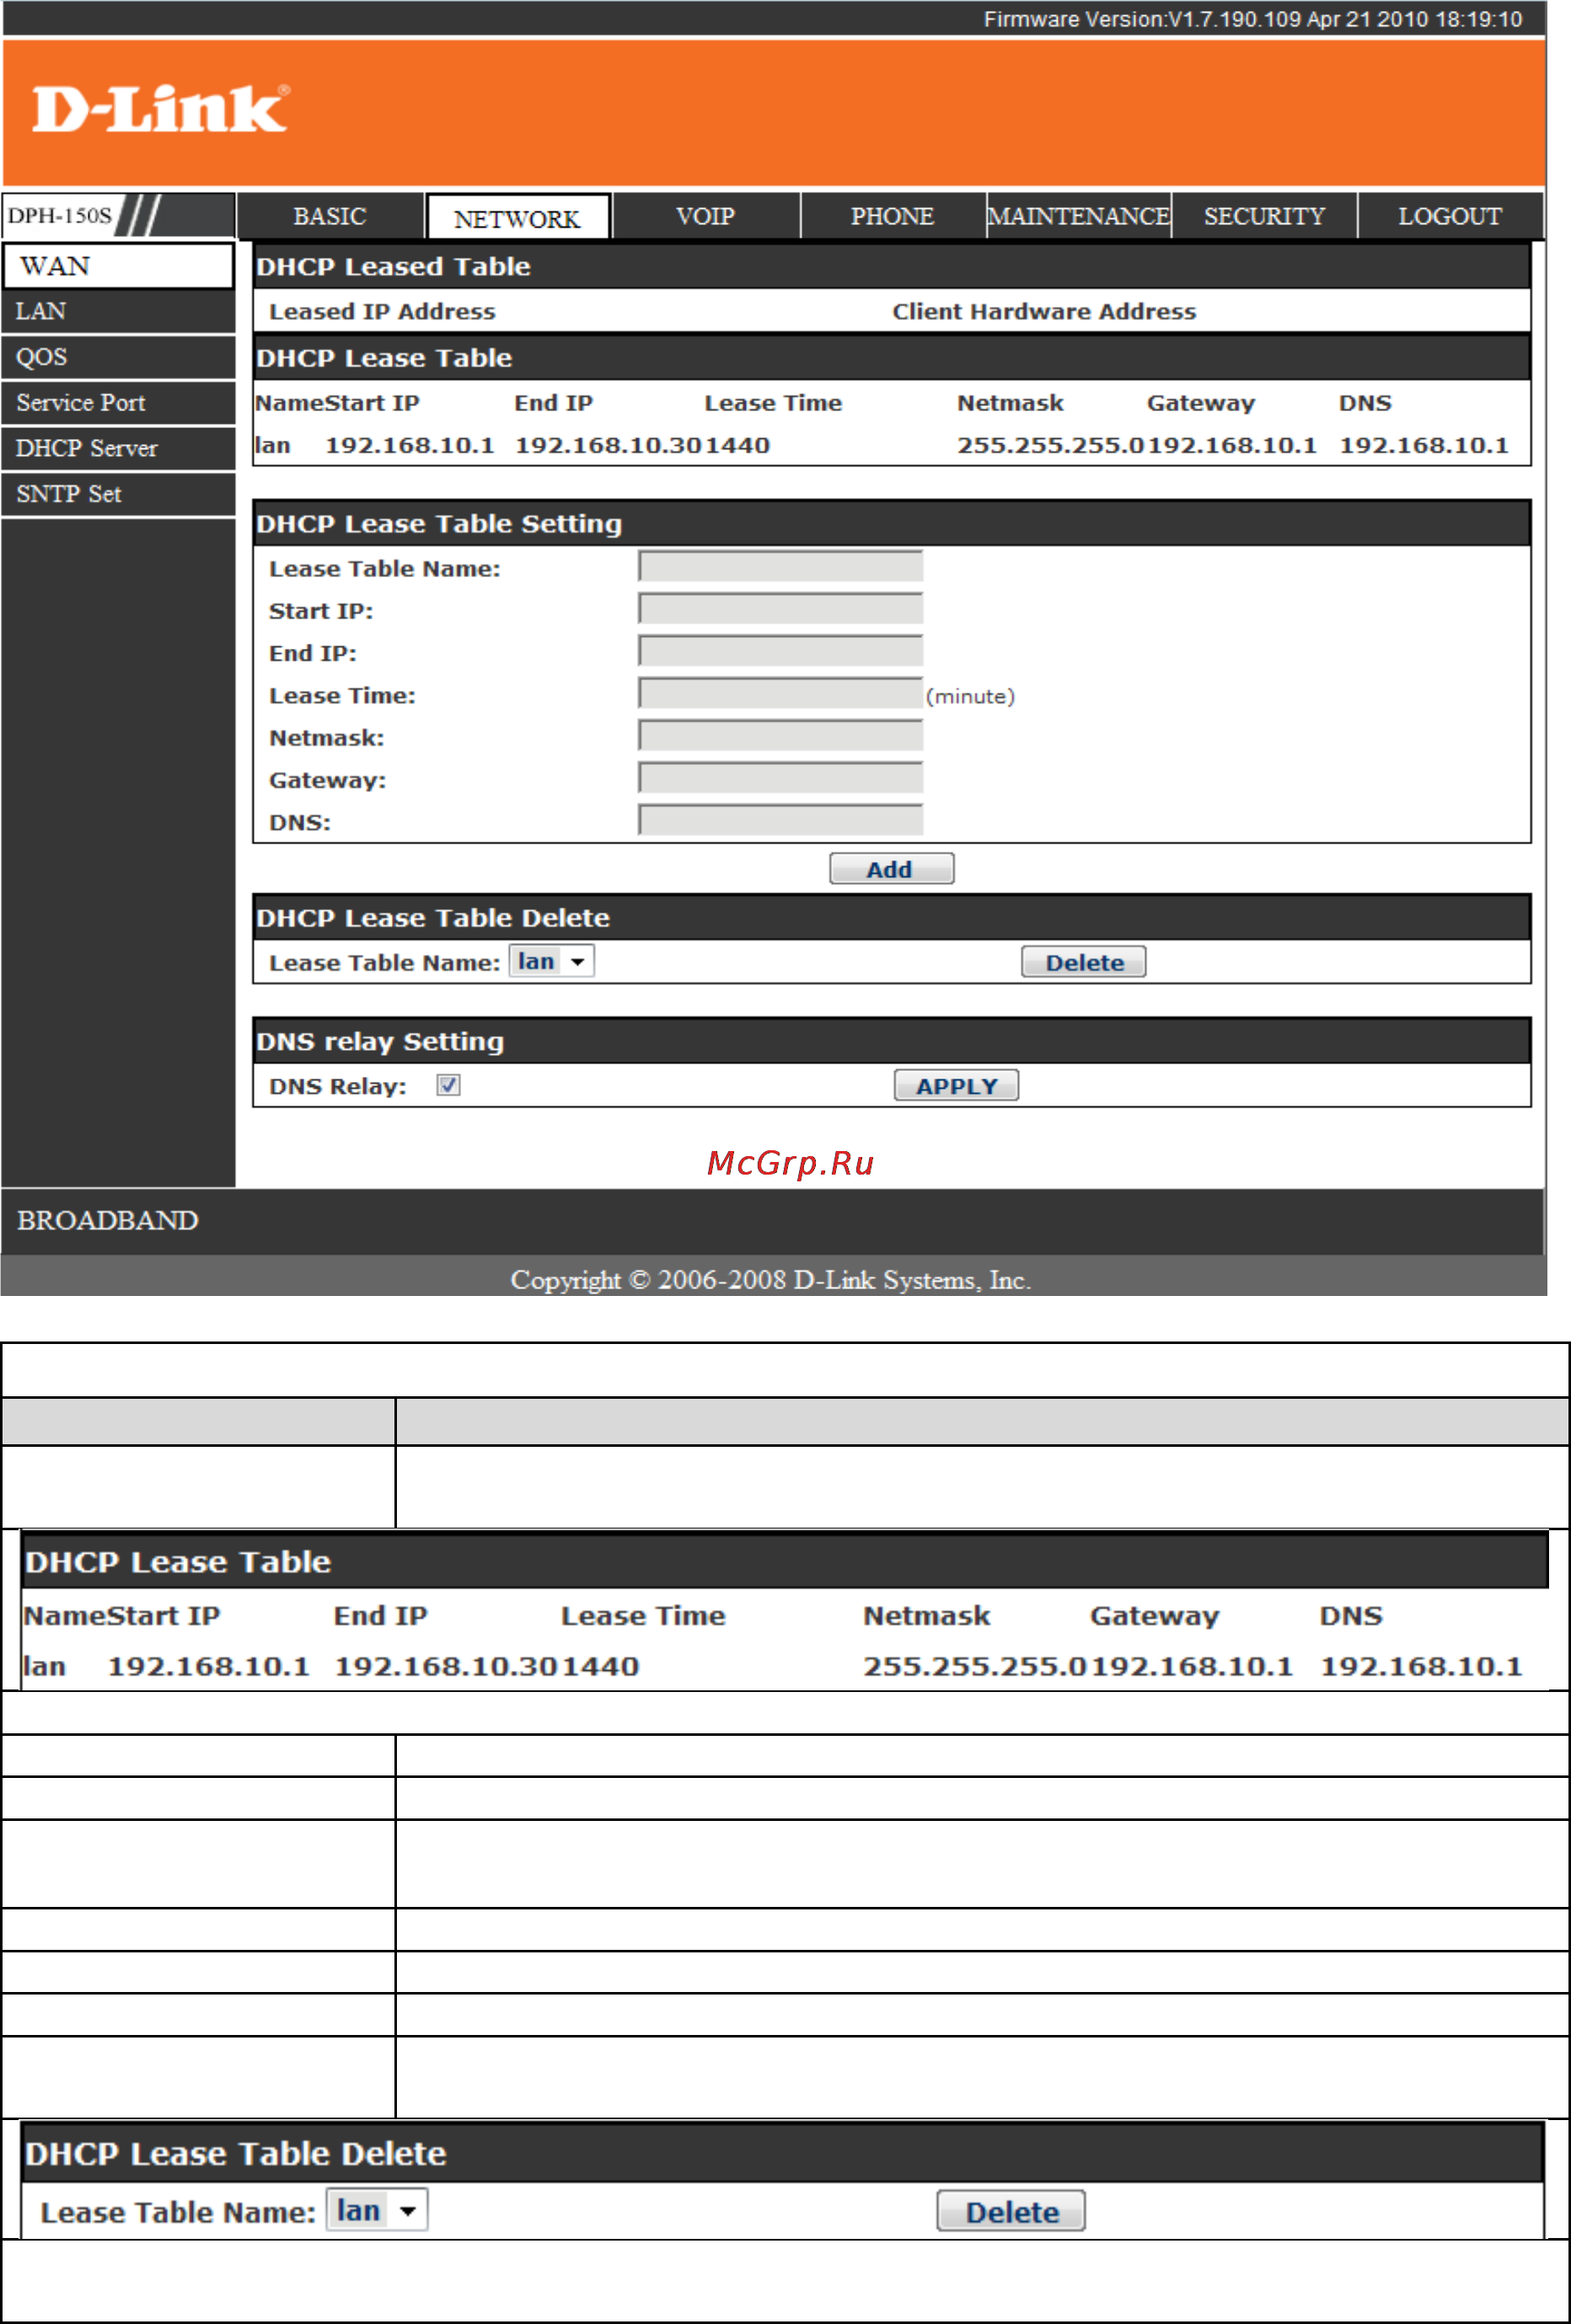Click 'Client Hardware Address' column header
The height and width of the screenshot is (2324, 1571).
1044,311
